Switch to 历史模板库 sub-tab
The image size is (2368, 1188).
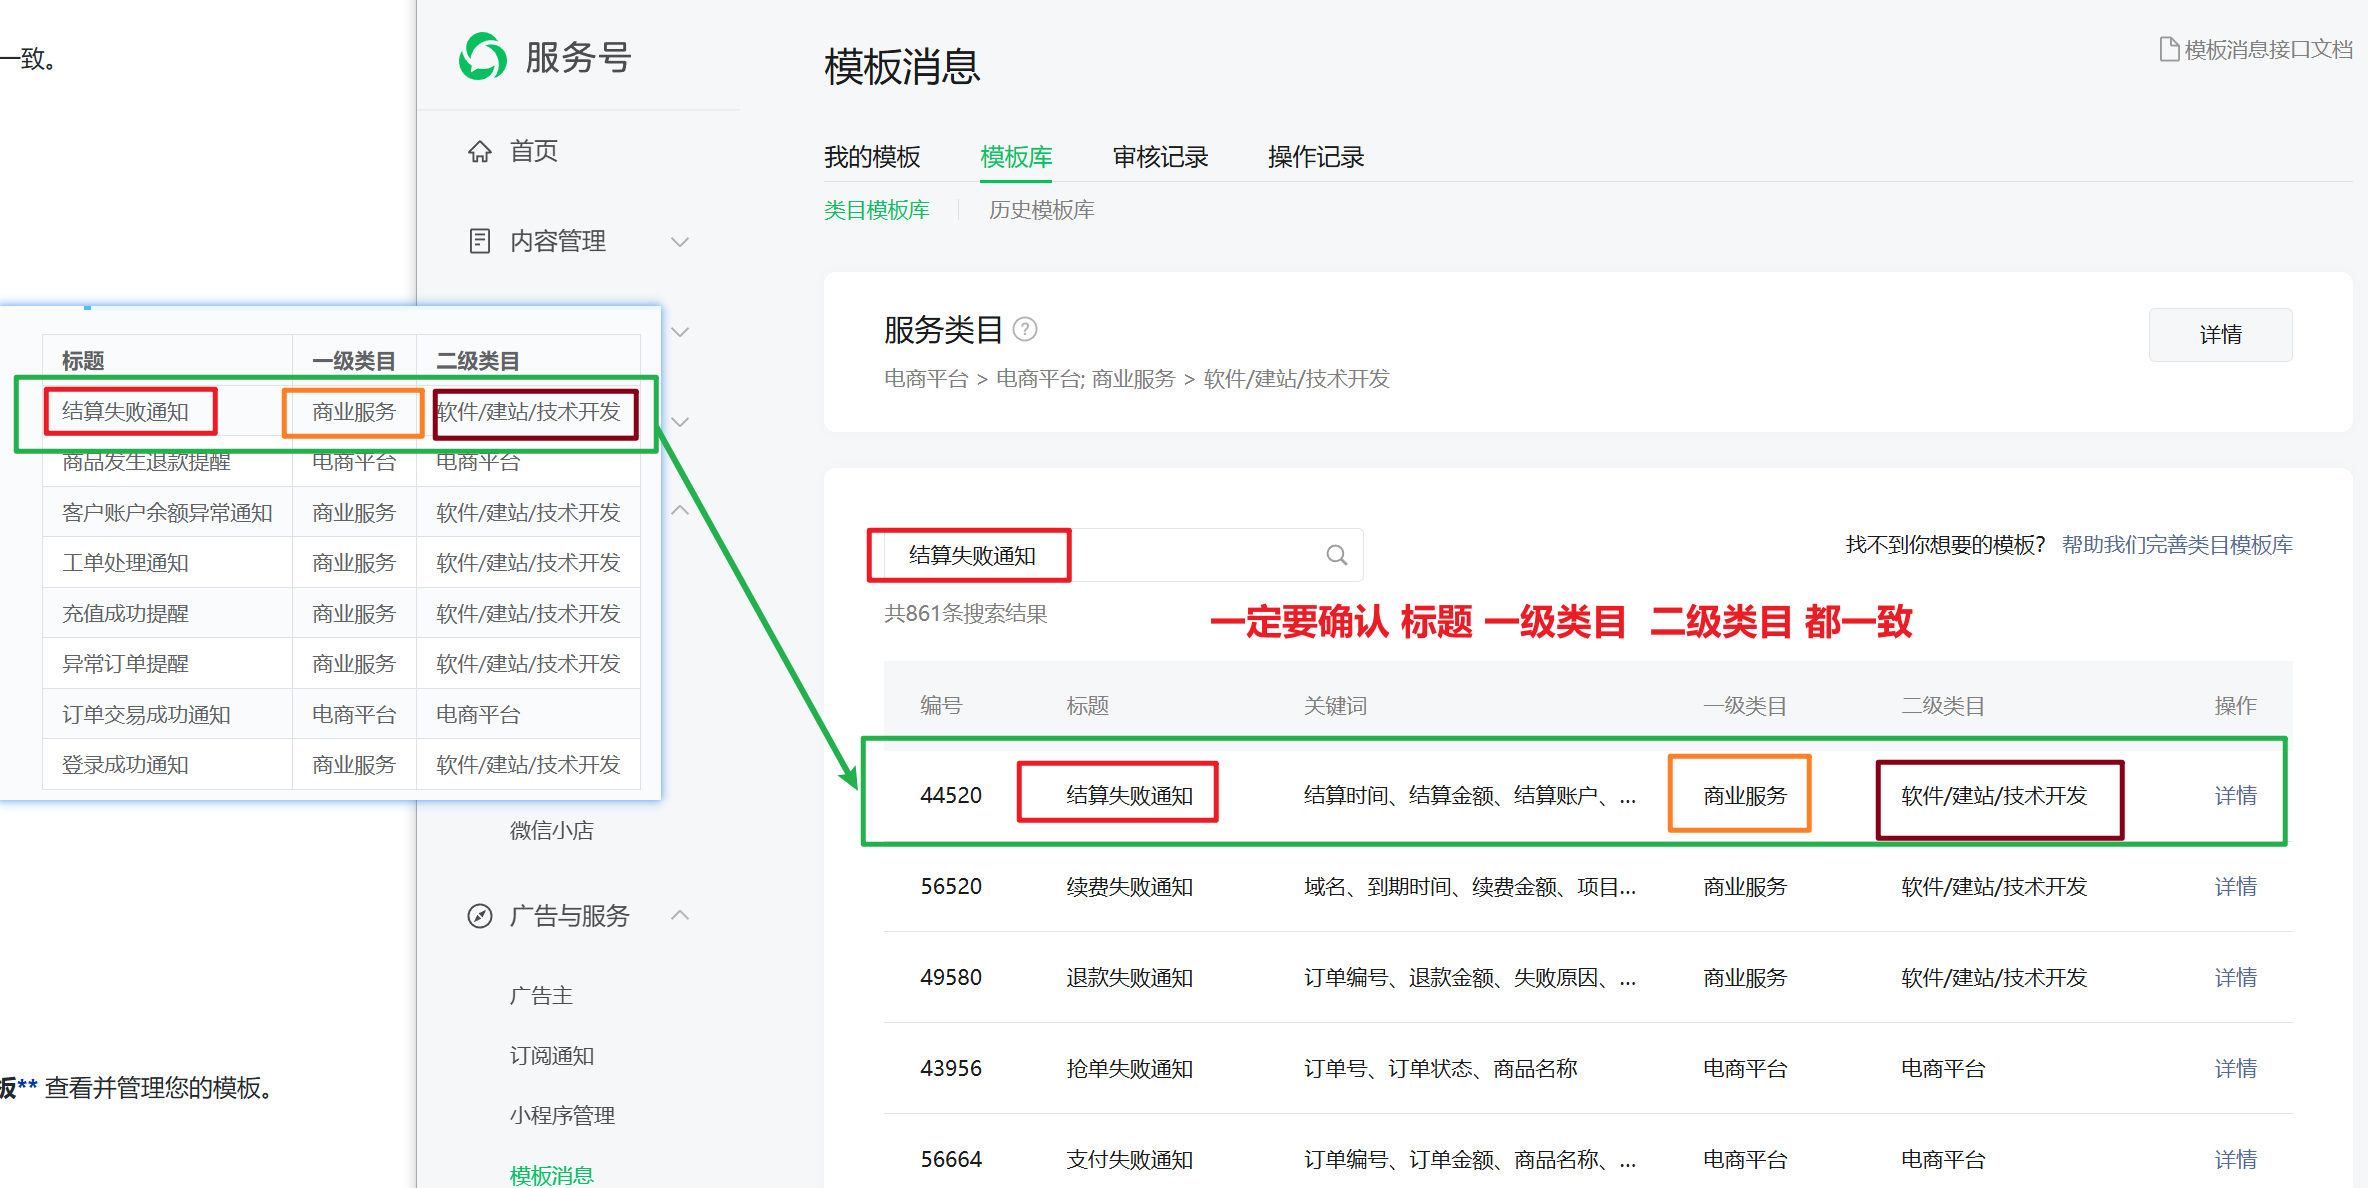pos(1041,210)
